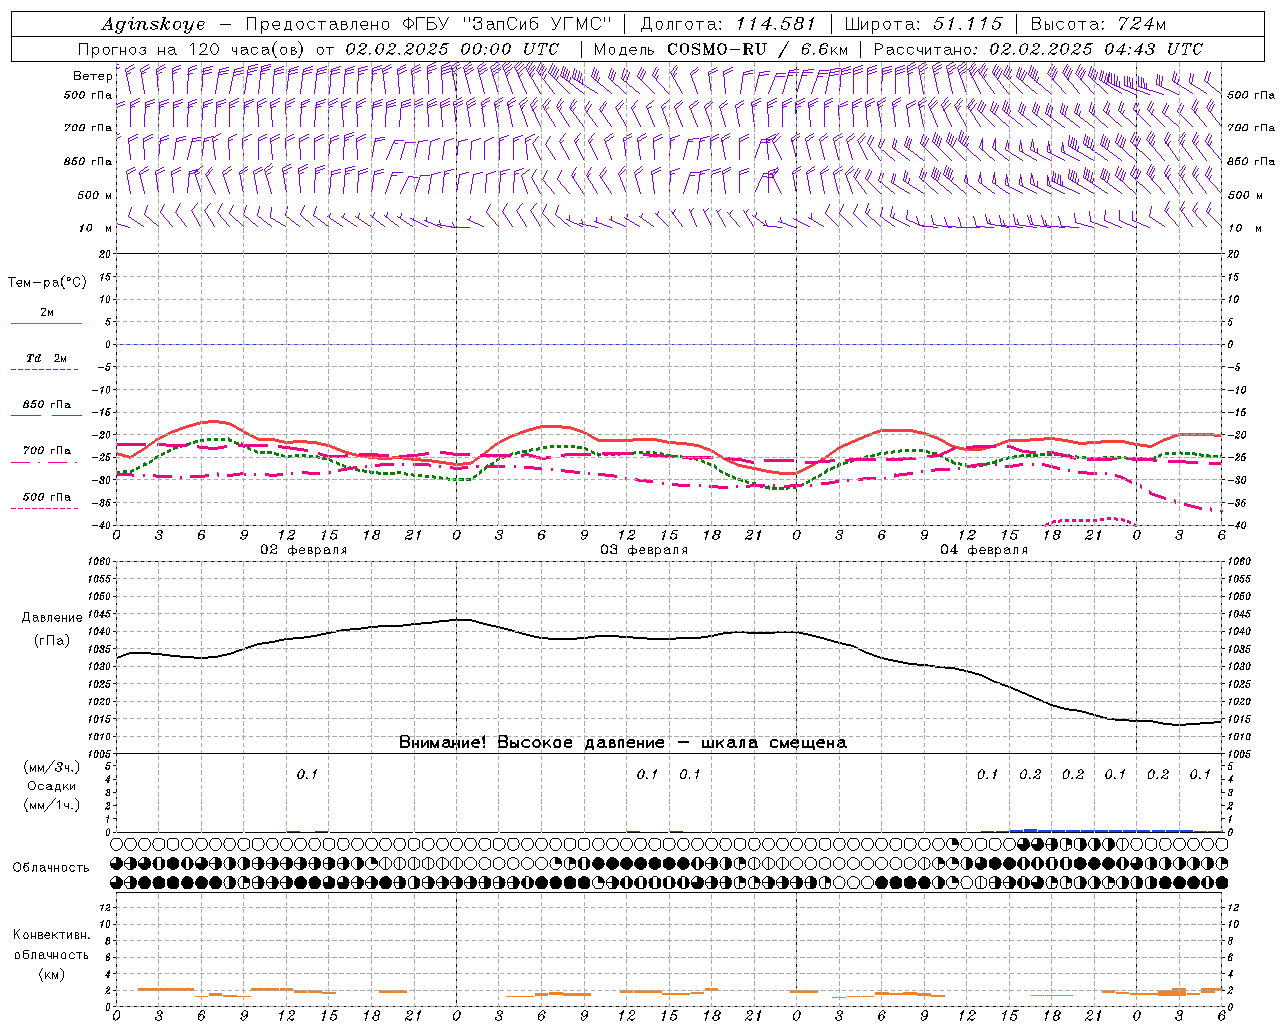The image size is (1280, 1024).
Task: Select the 700 гПа temperature legend entry
Action: coord(47,451)
